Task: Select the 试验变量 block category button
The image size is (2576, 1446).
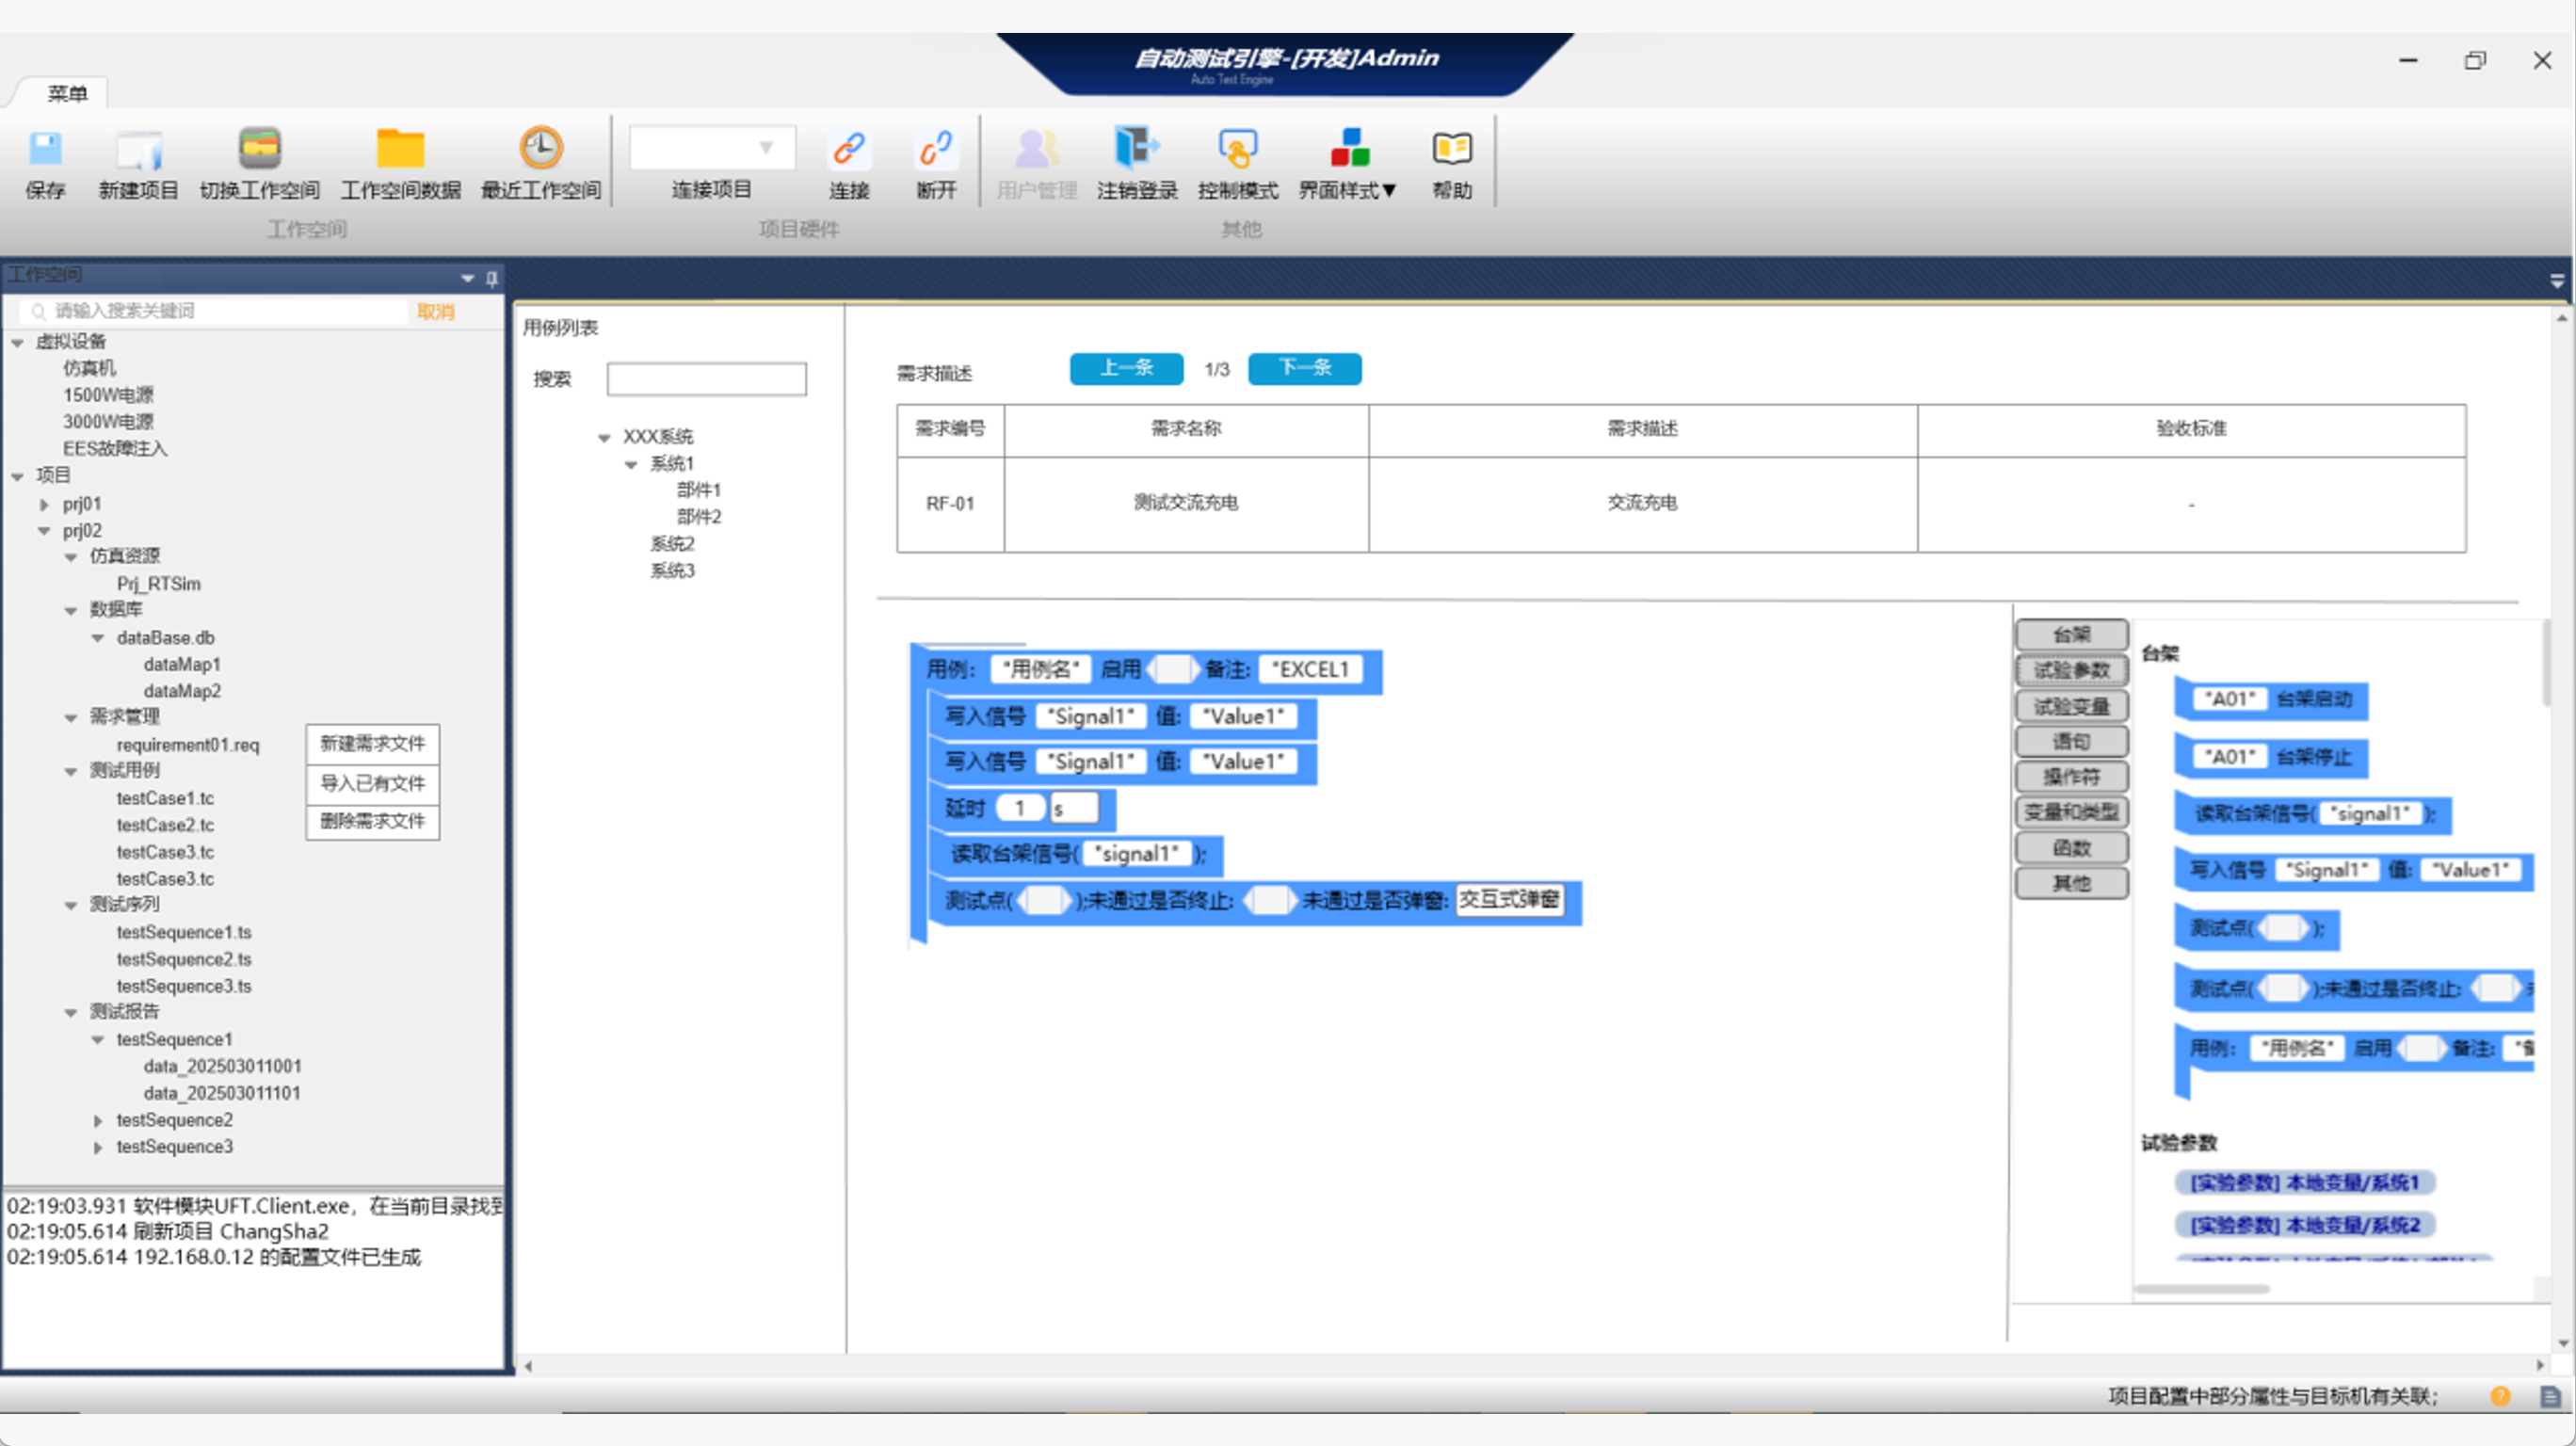Action: (2071, 706)
